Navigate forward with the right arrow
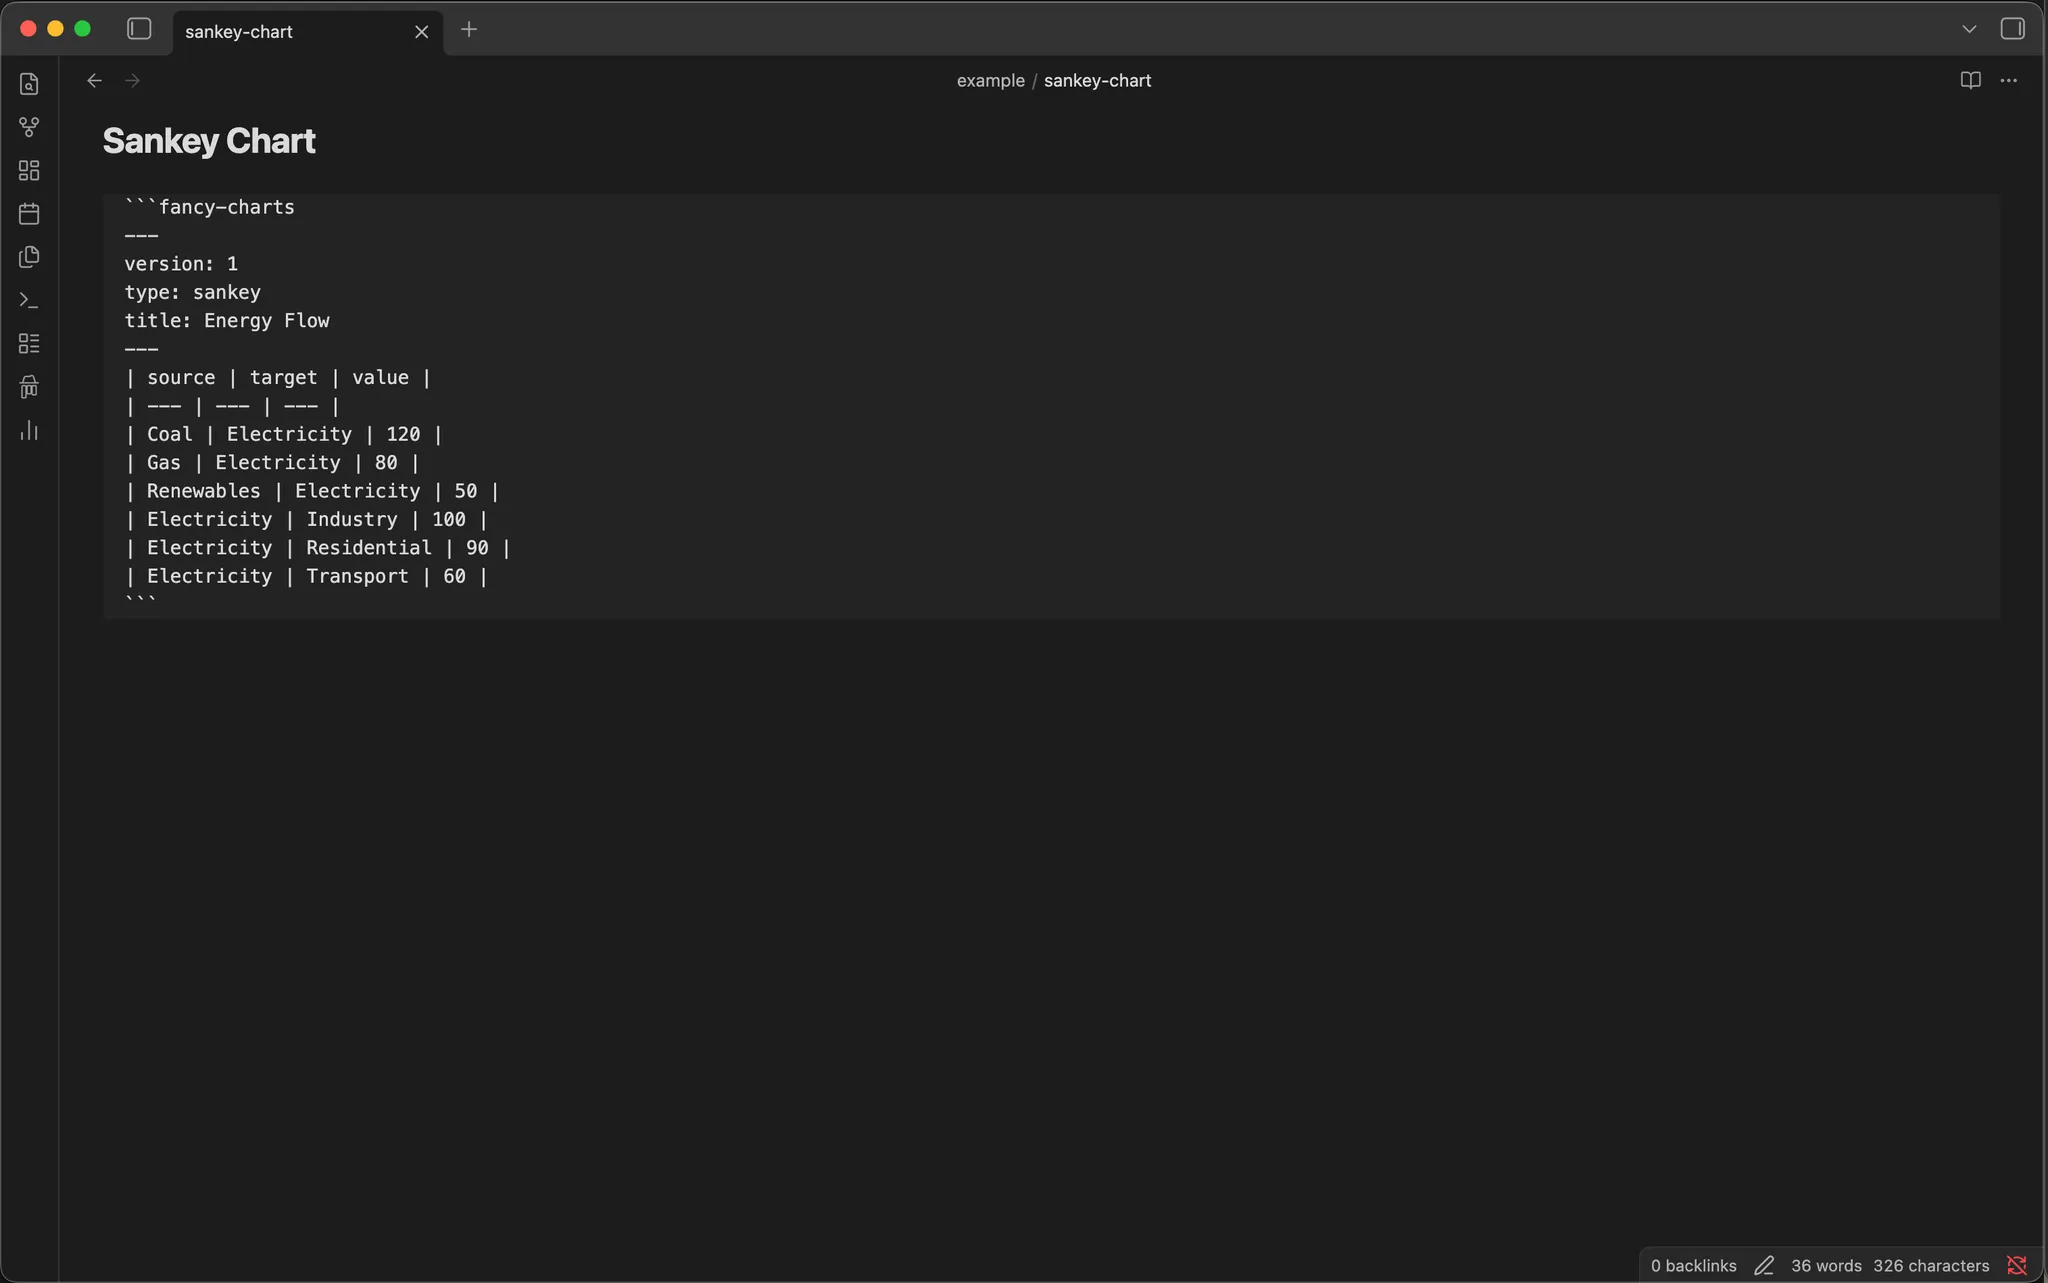2048x1283 pixels. tap(132, 81)
